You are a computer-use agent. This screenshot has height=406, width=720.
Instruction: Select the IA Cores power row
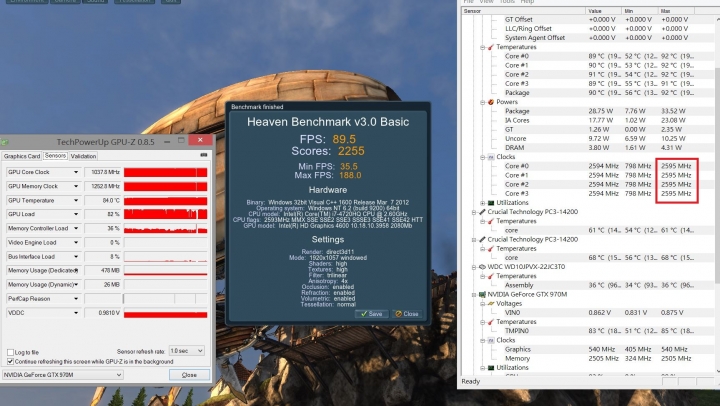point(588,120)
